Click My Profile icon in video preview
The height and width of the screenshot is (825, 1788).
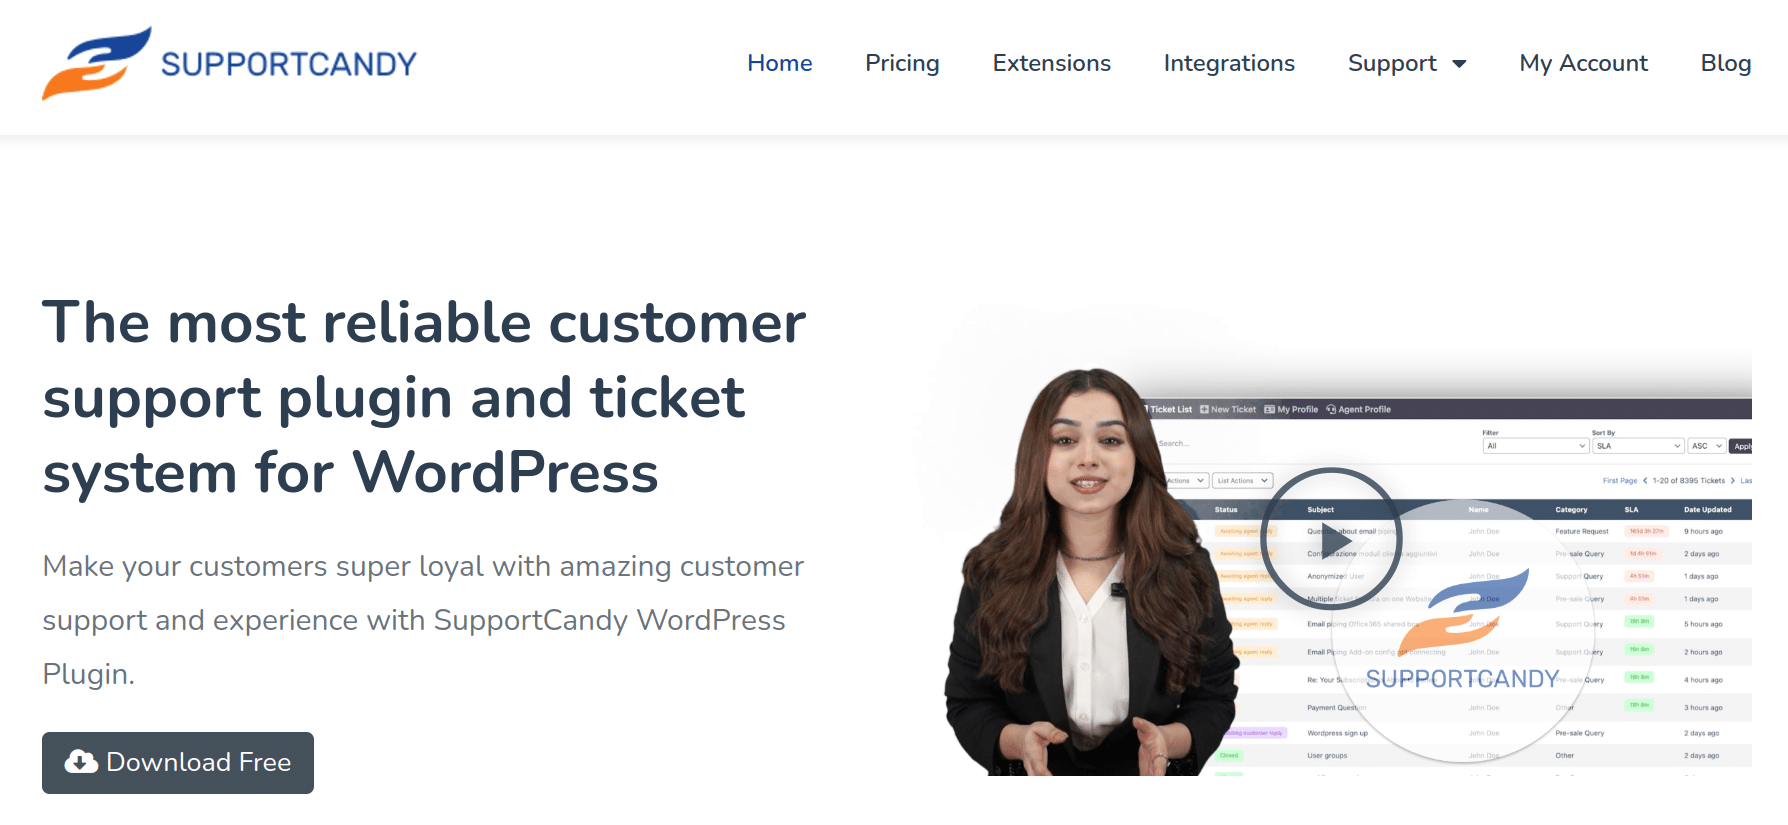pyautogui.click(x=1269, y=409)
